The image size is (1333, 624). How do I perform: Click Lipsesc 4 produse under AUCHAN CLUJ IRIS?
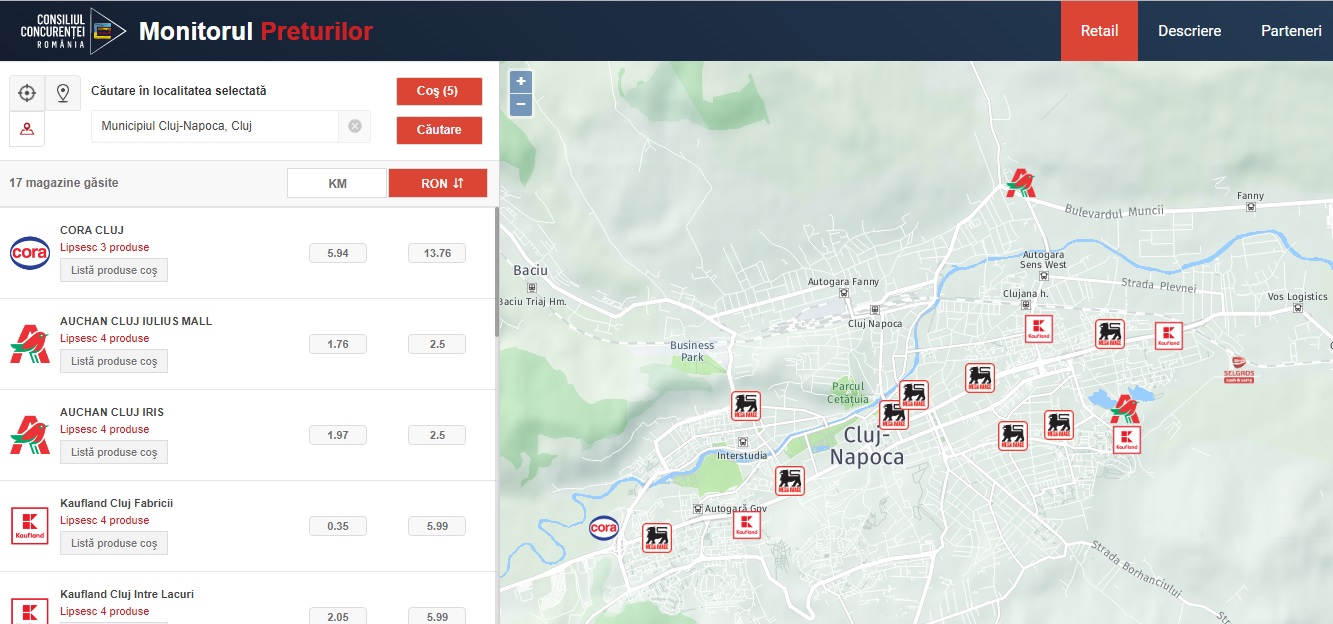(105, 429)
